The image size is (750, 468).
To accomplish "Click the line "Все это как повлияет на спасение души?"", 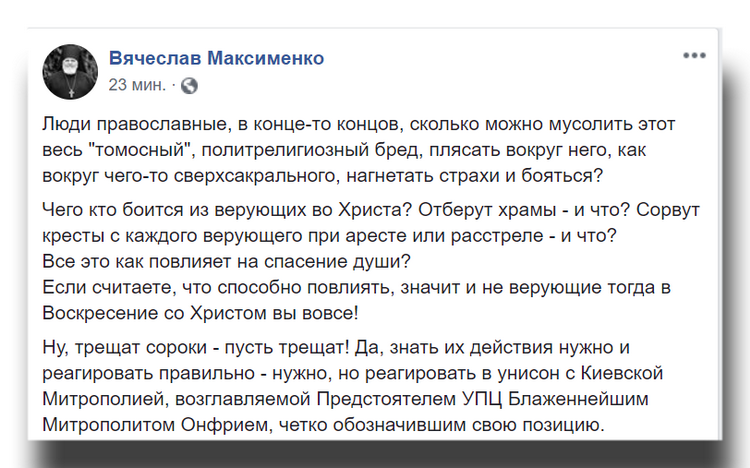I will [x=226, y=262].
